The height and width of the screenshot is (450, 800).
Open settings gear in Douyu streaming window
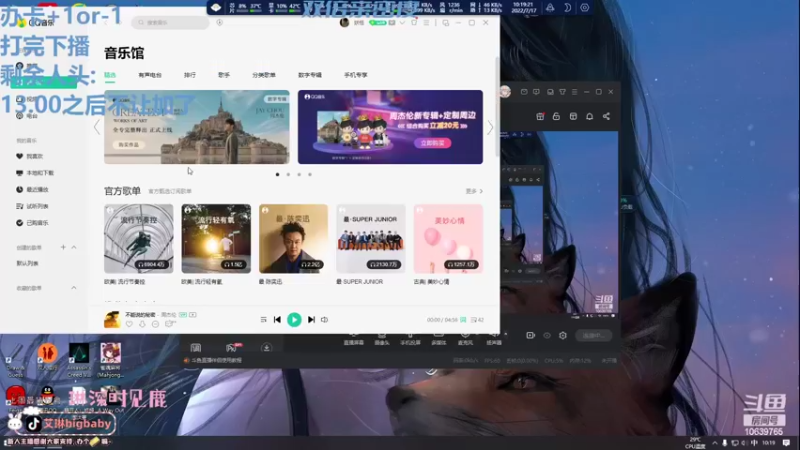tap(563, 335)
